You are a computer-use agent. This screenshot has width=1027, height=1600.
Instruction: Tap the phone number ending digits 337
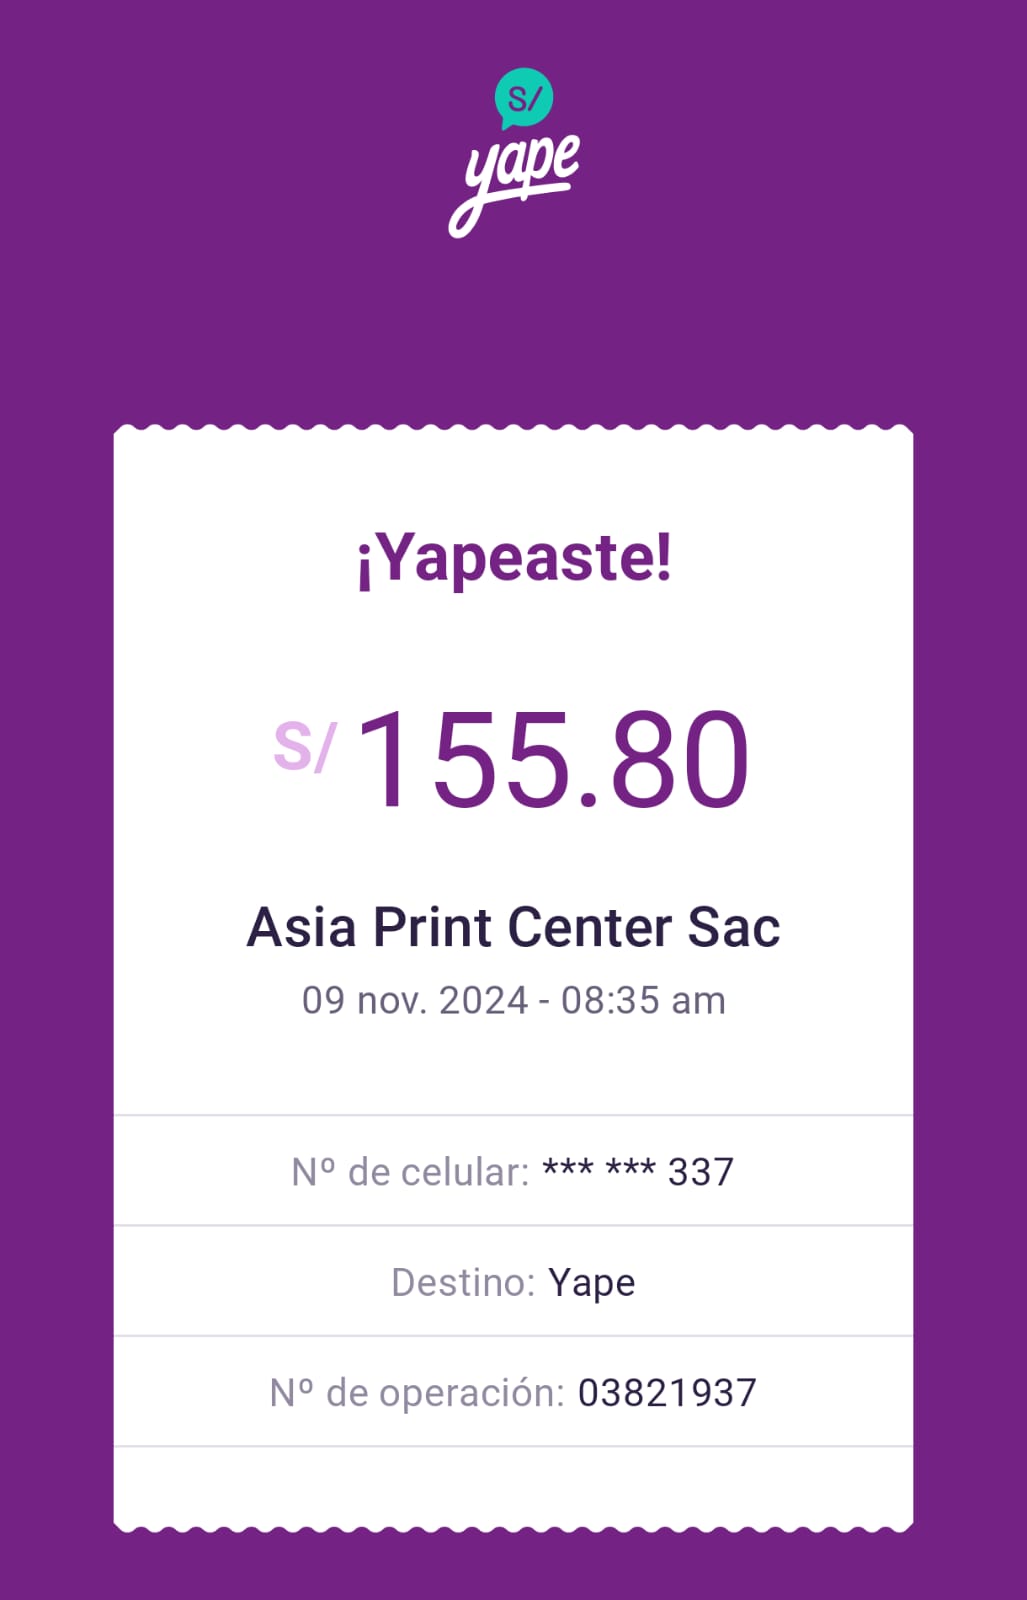click(x=701, y=1171)
